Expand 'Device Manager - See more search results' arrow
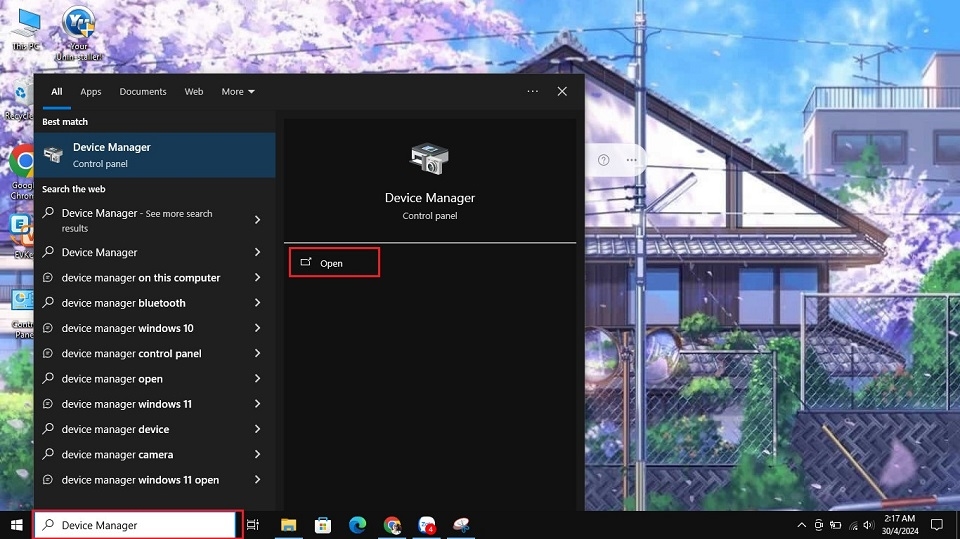The image size is (960, 539). pos(257,220)
